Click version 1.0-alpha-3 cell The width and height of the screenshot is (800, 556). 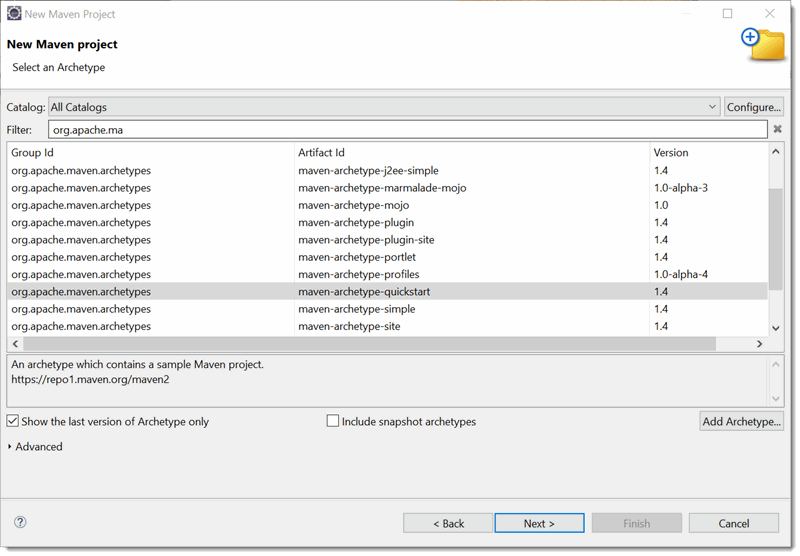click(x=681, y=188)
